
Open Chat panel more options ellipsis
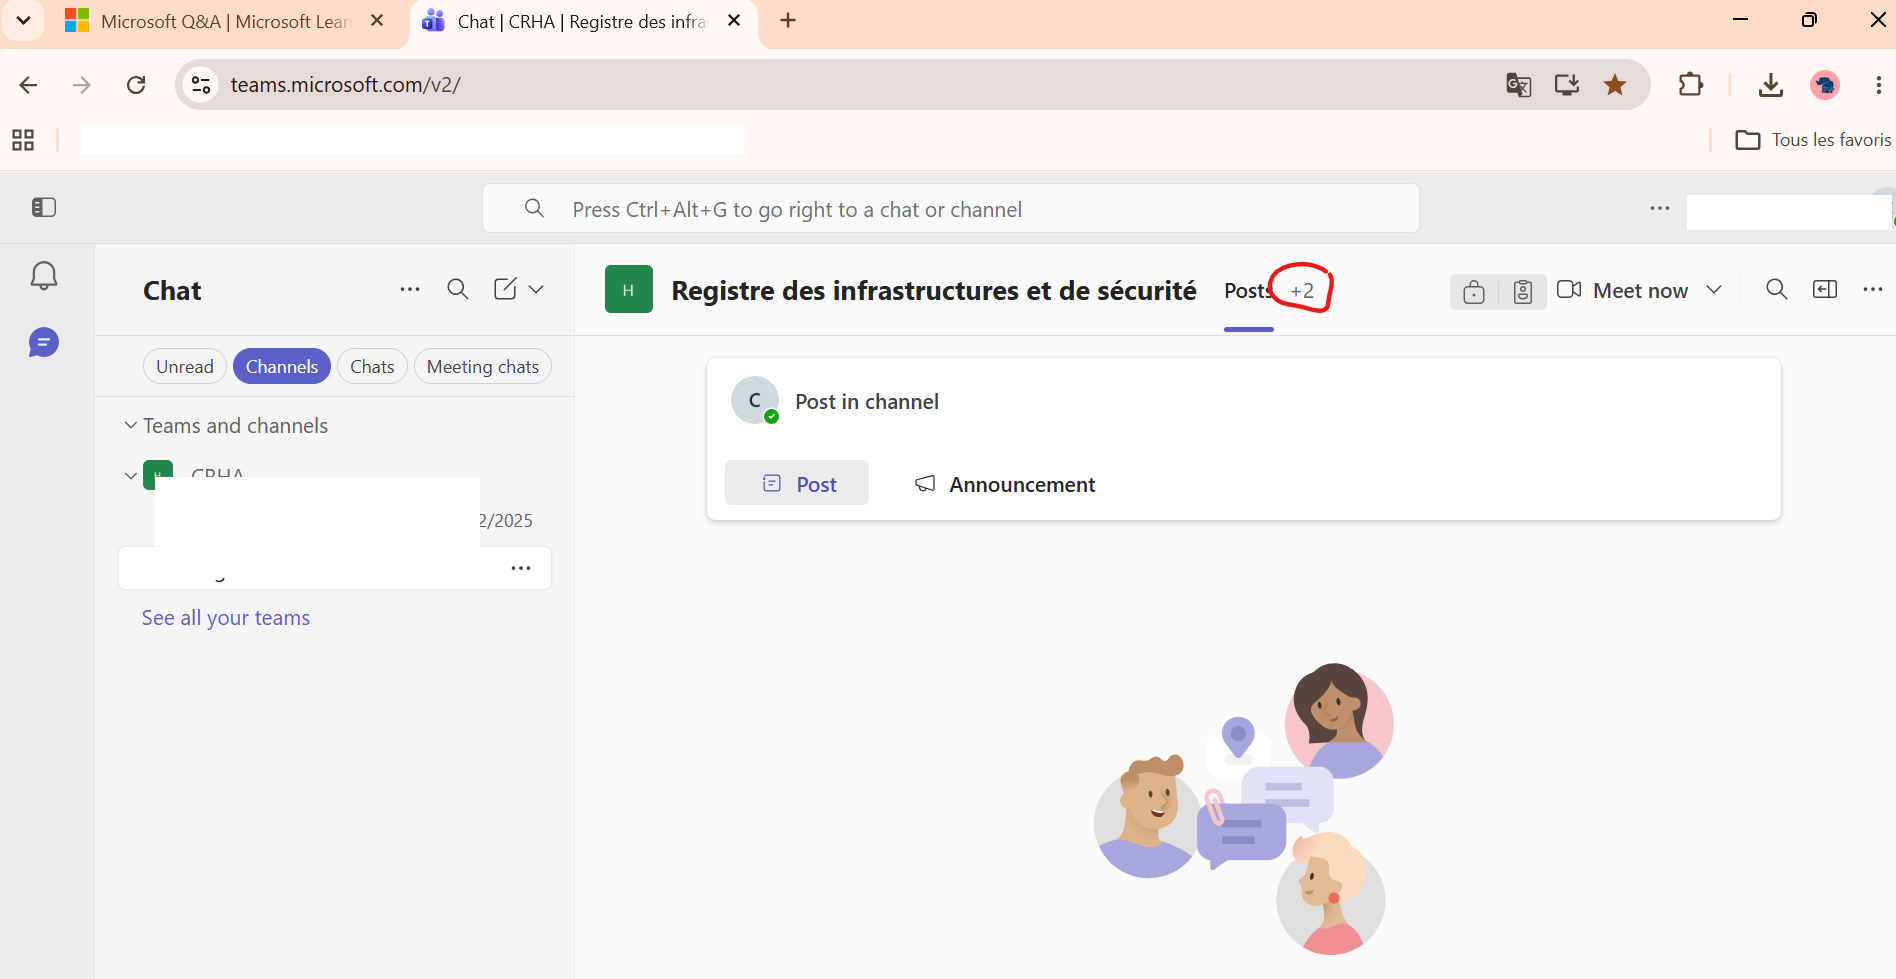(410, 289)
